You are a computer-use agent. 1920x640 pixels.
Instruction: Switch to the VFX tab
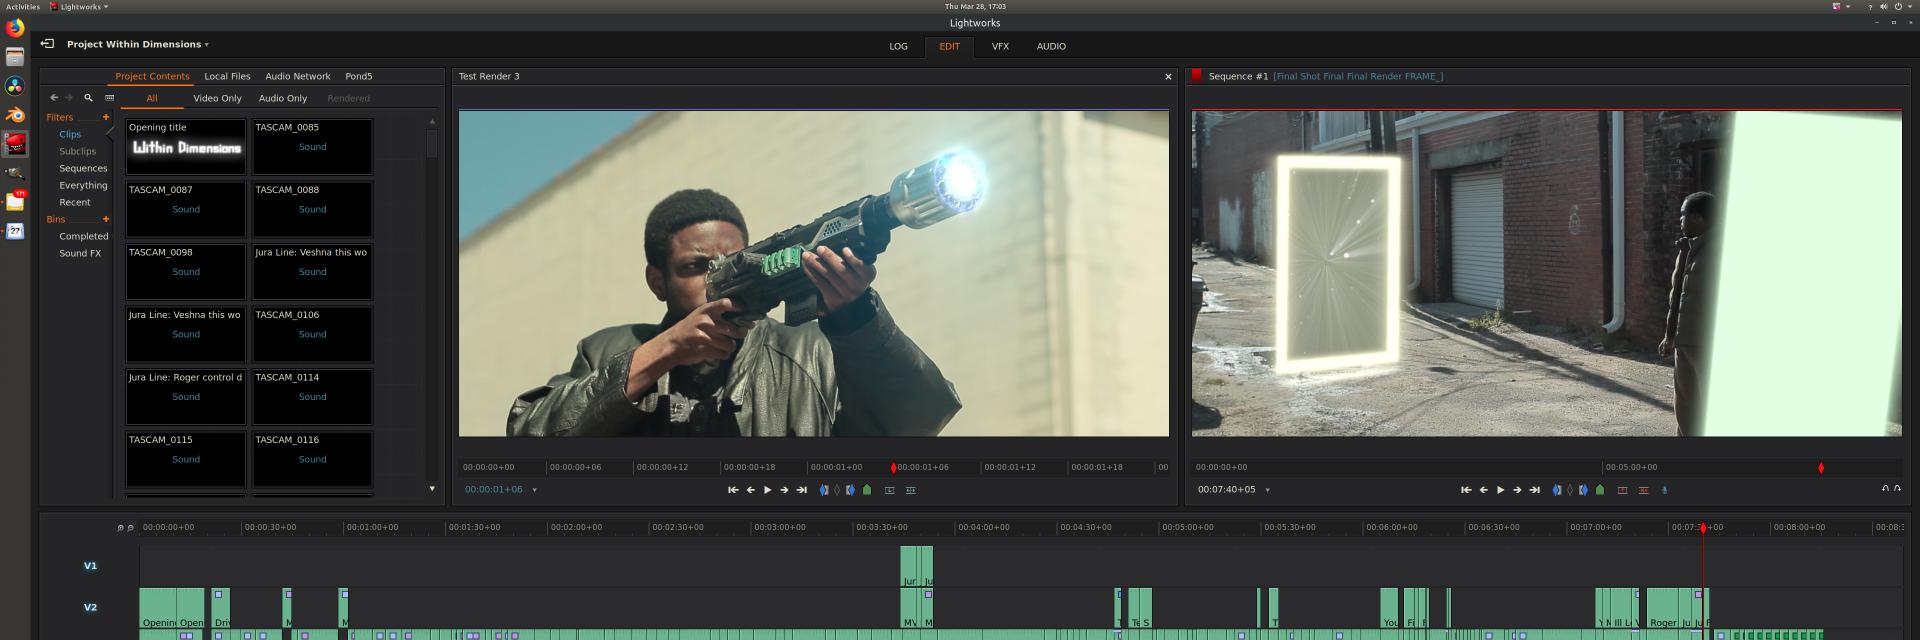pos(1000,46)
